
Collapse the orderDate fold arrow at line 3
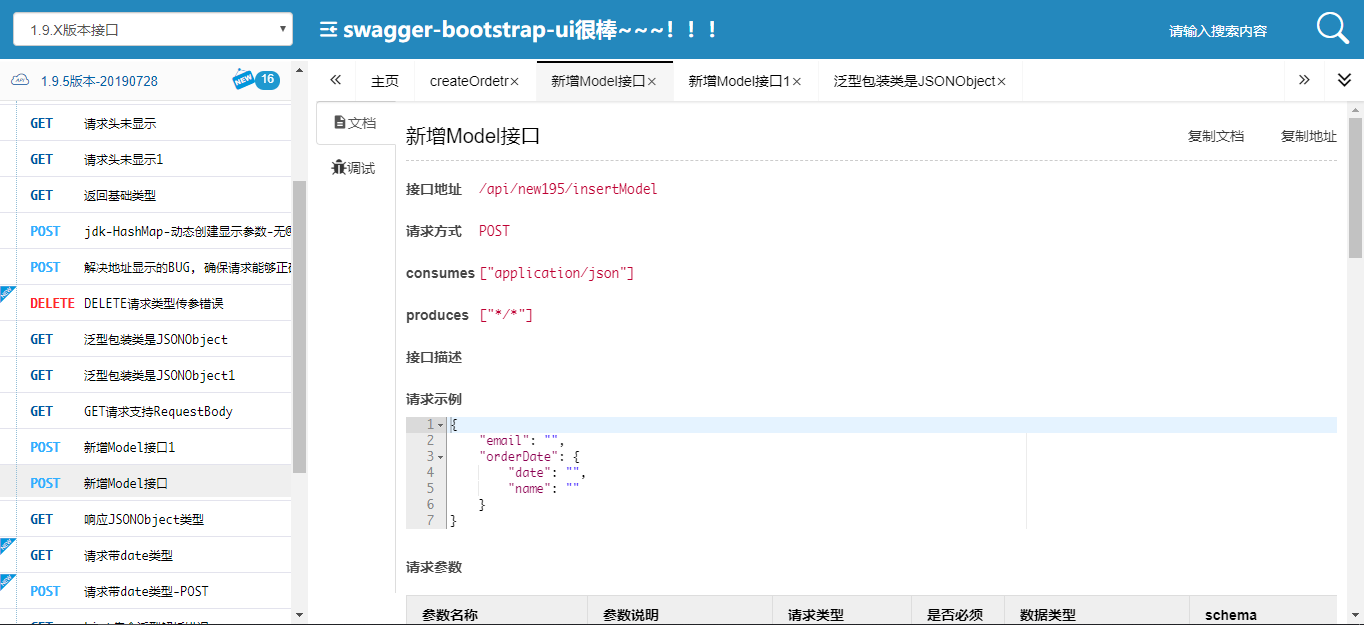pos(441,457)
